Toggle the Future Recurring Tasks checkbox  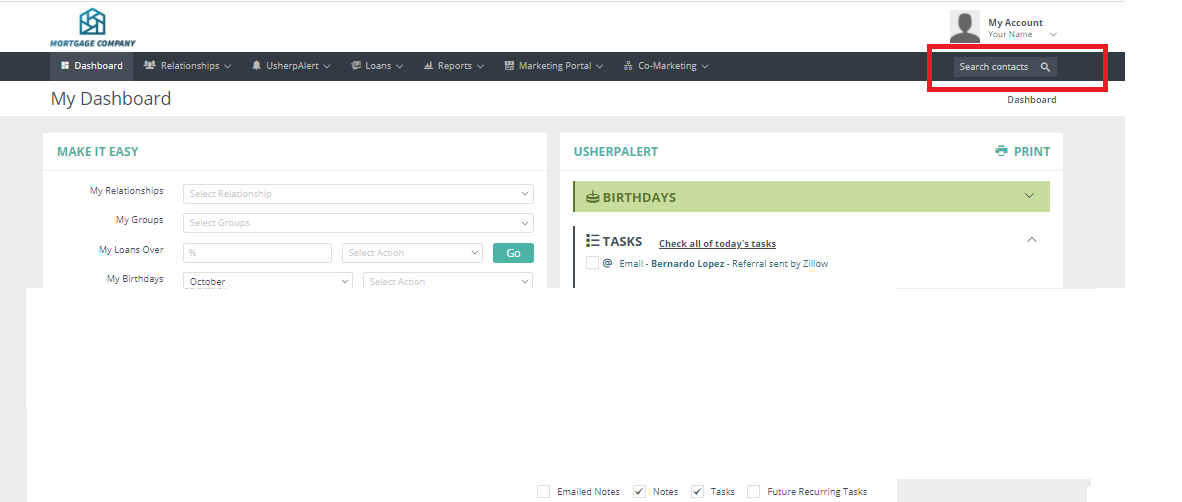(753, 491)
